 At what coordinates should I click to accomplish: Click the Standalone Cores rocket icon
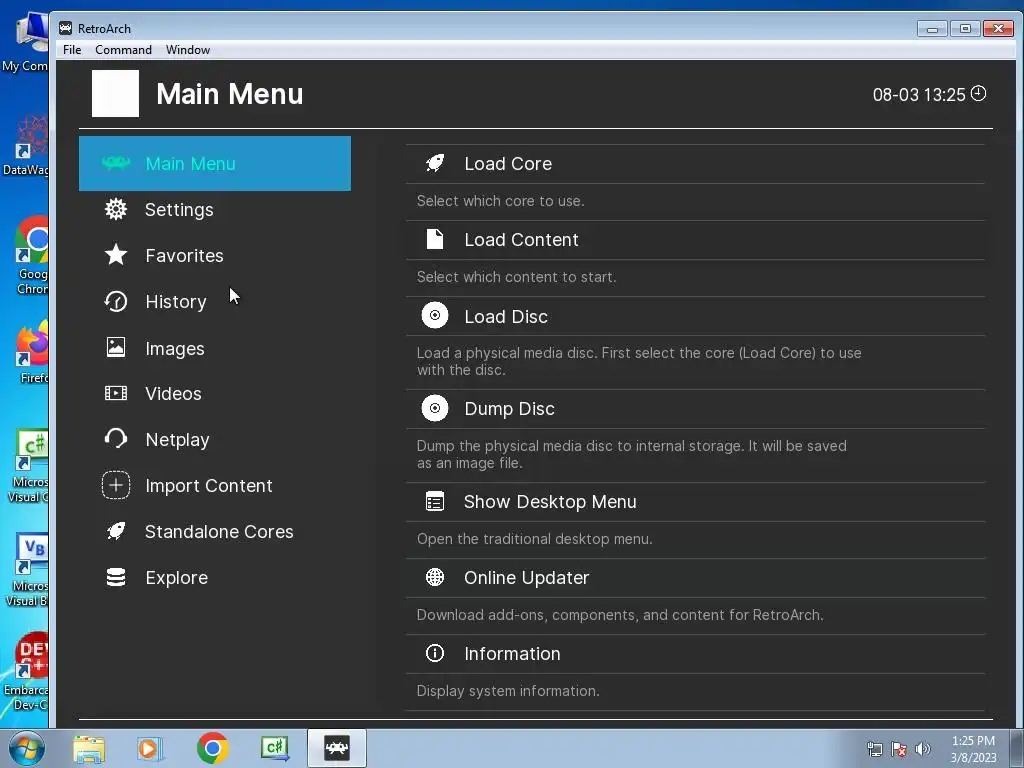coord(116,531)
